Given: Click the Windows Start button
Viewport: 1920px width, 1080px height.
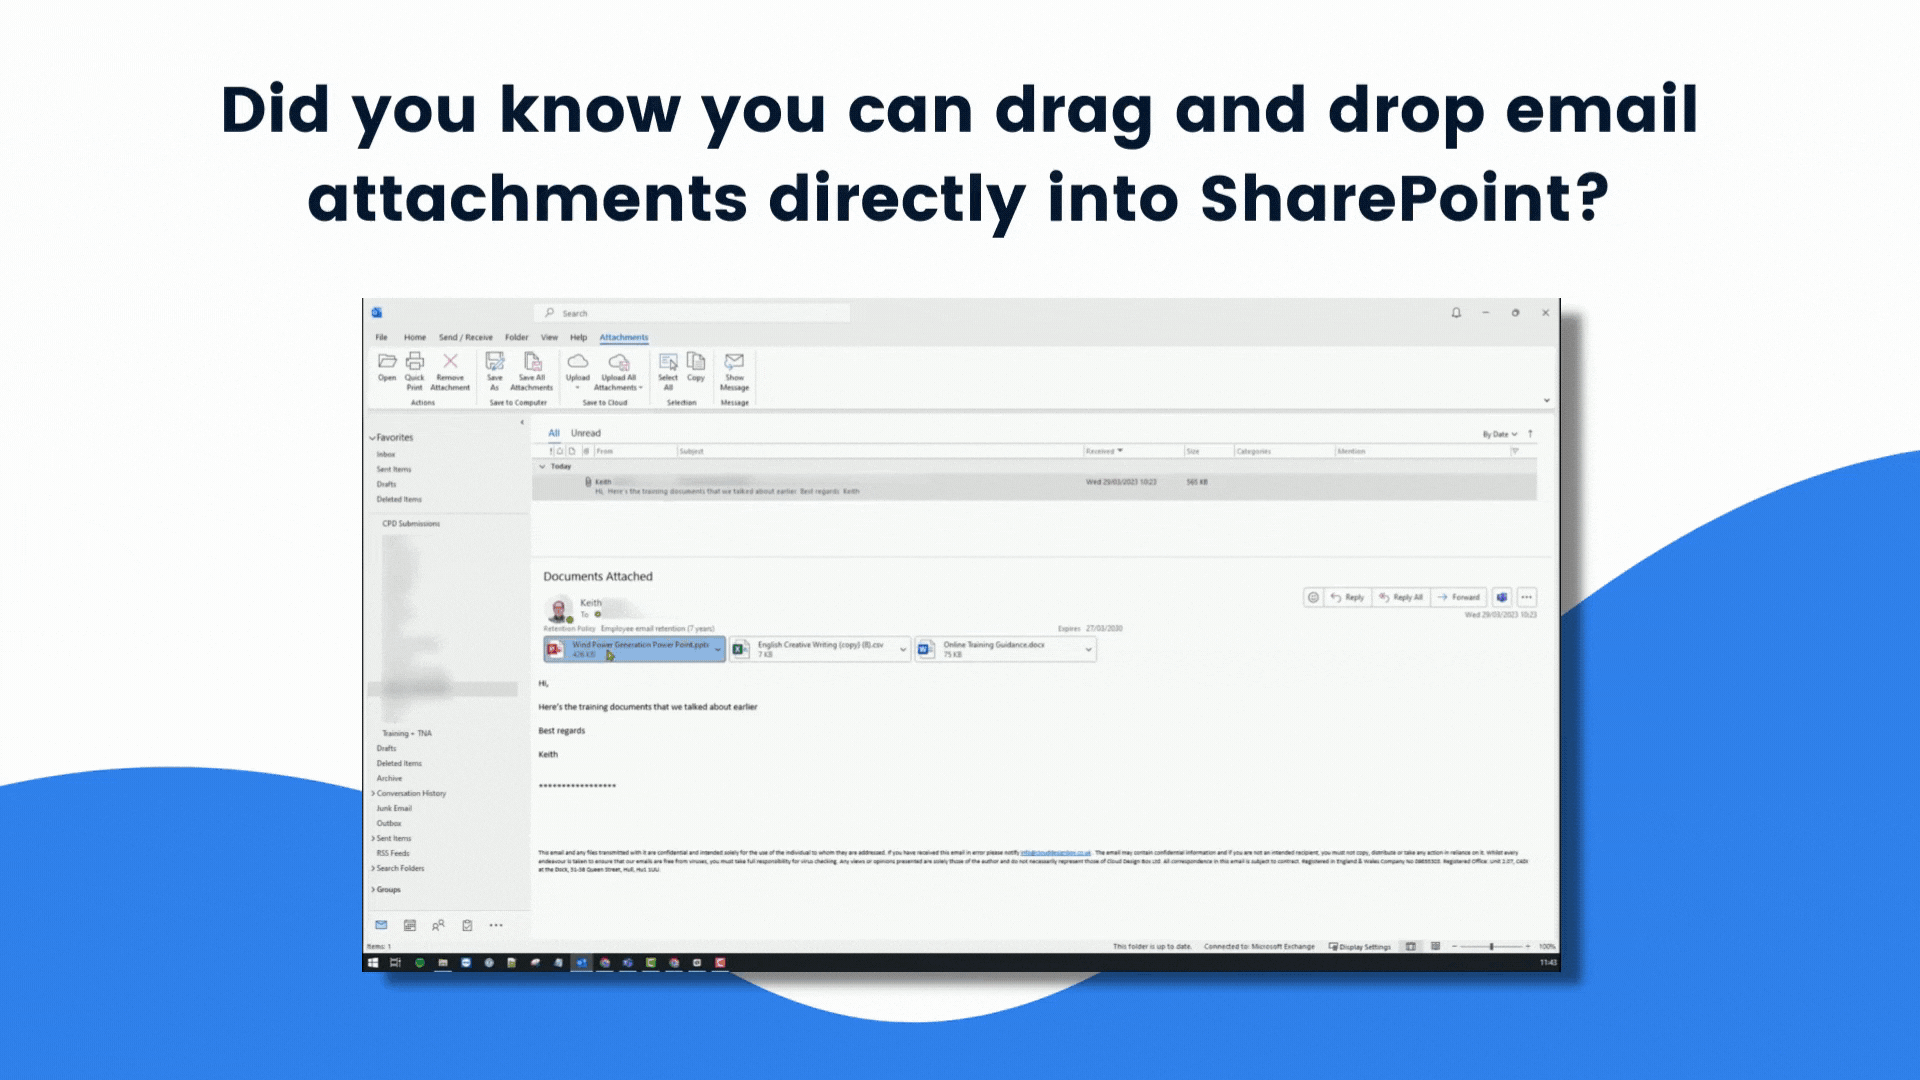Looking at the screenshot, I should [373, 963].
